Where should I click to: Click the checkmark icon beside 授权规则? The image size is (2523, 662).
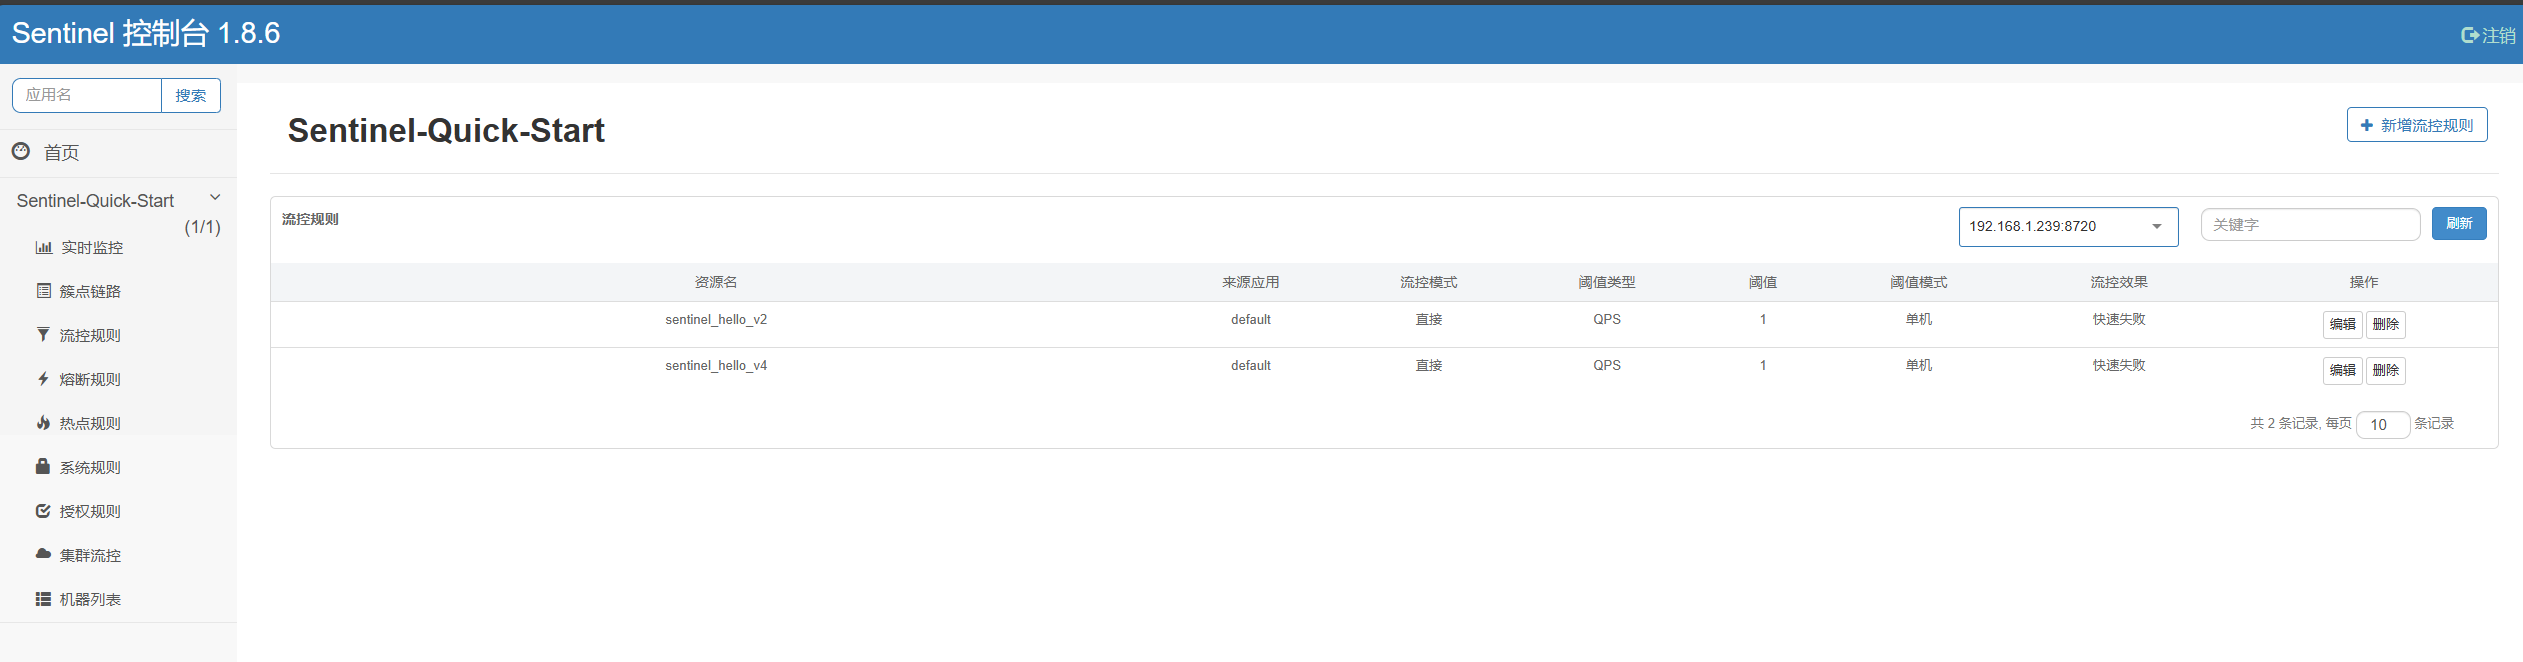tap(43, 511)
